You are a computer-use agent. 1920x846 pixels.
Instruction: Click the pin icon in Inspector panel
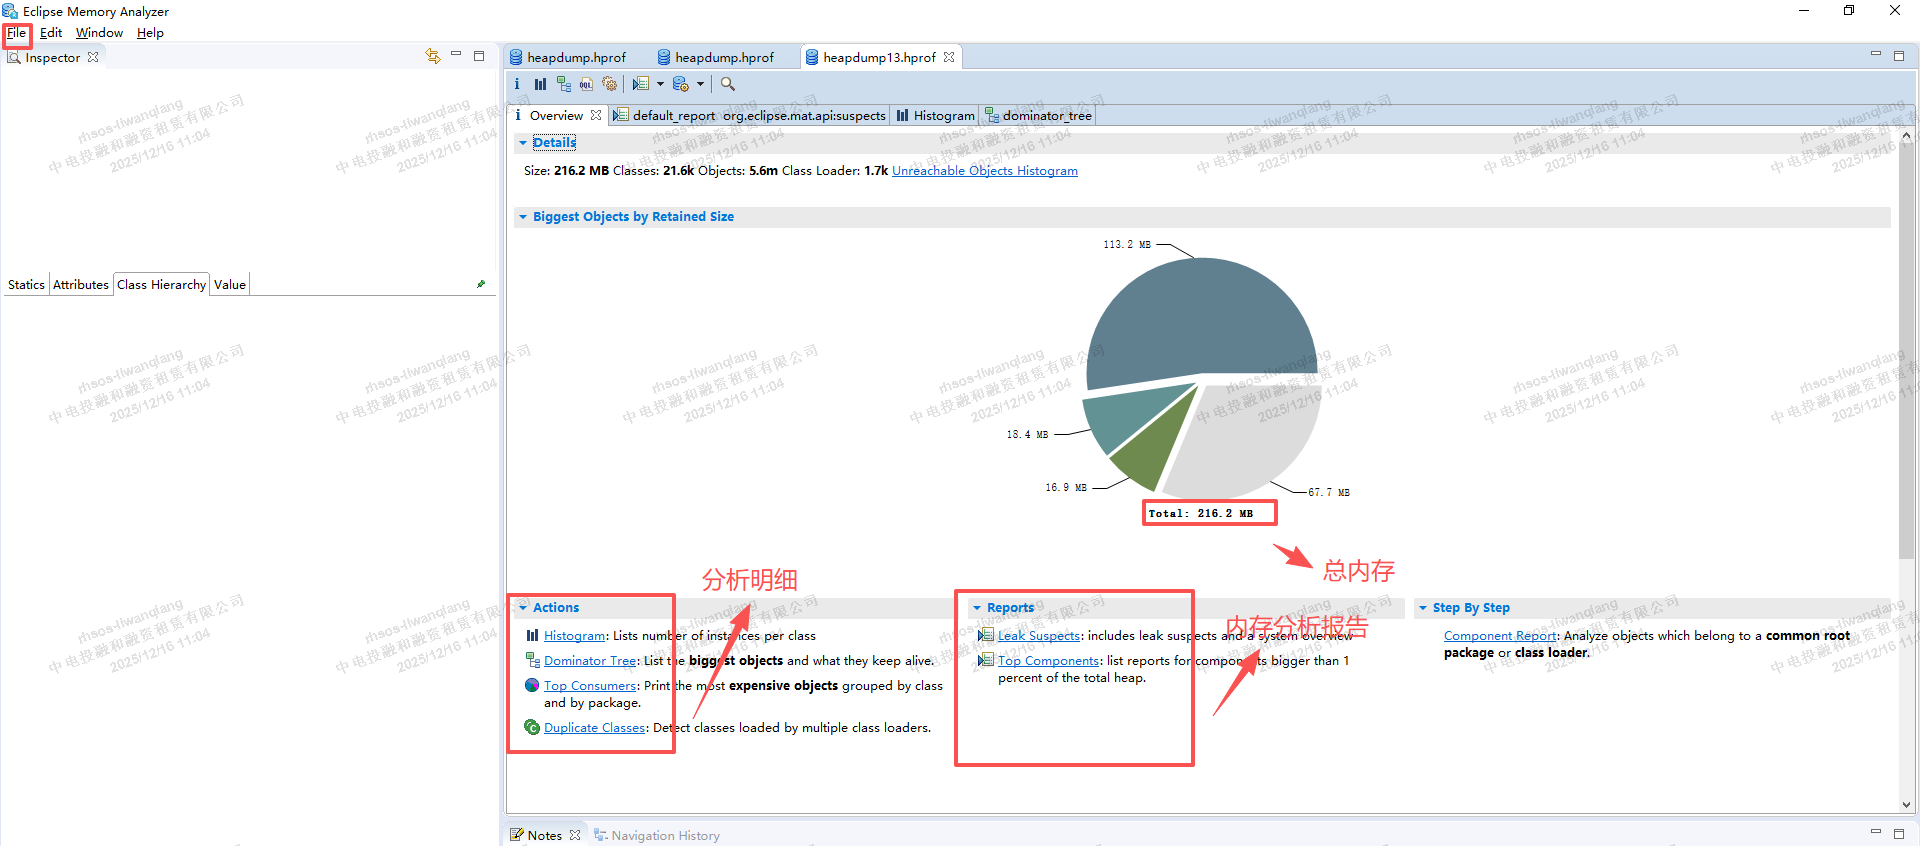(x=481, y=284)
